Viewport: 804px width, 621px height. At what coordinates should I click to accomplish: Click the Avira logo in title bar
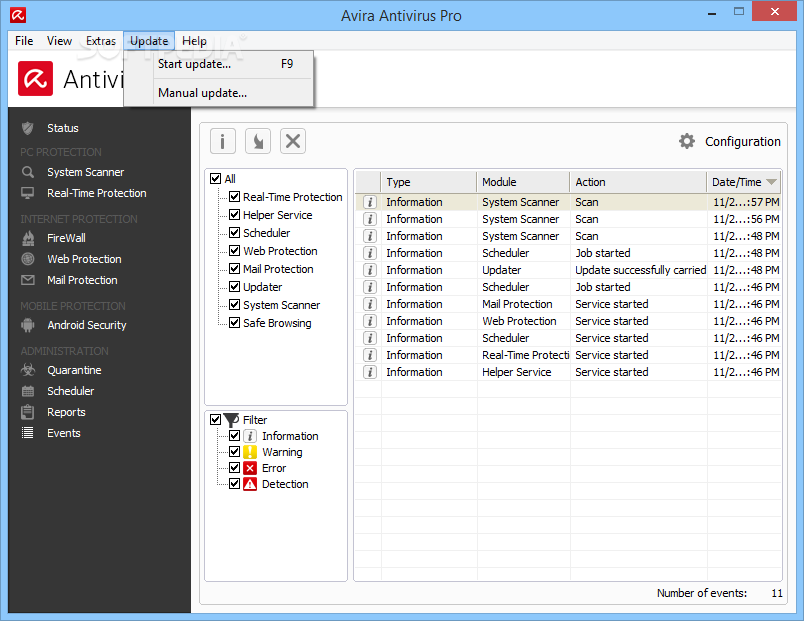(17, 15)
